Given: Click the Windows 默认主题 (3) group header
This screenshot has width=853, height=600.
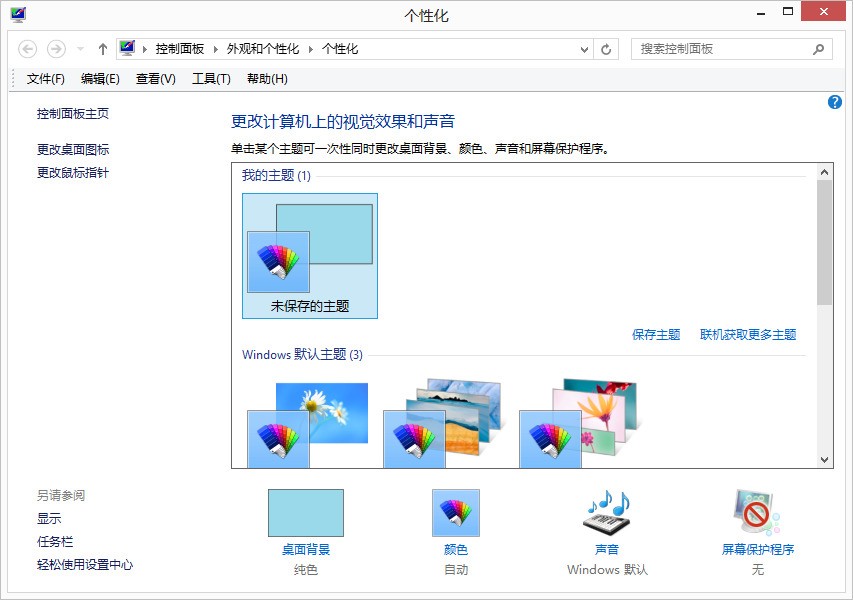Looking at the screenshot, I should pyautogui.click(x=302, y=355).
